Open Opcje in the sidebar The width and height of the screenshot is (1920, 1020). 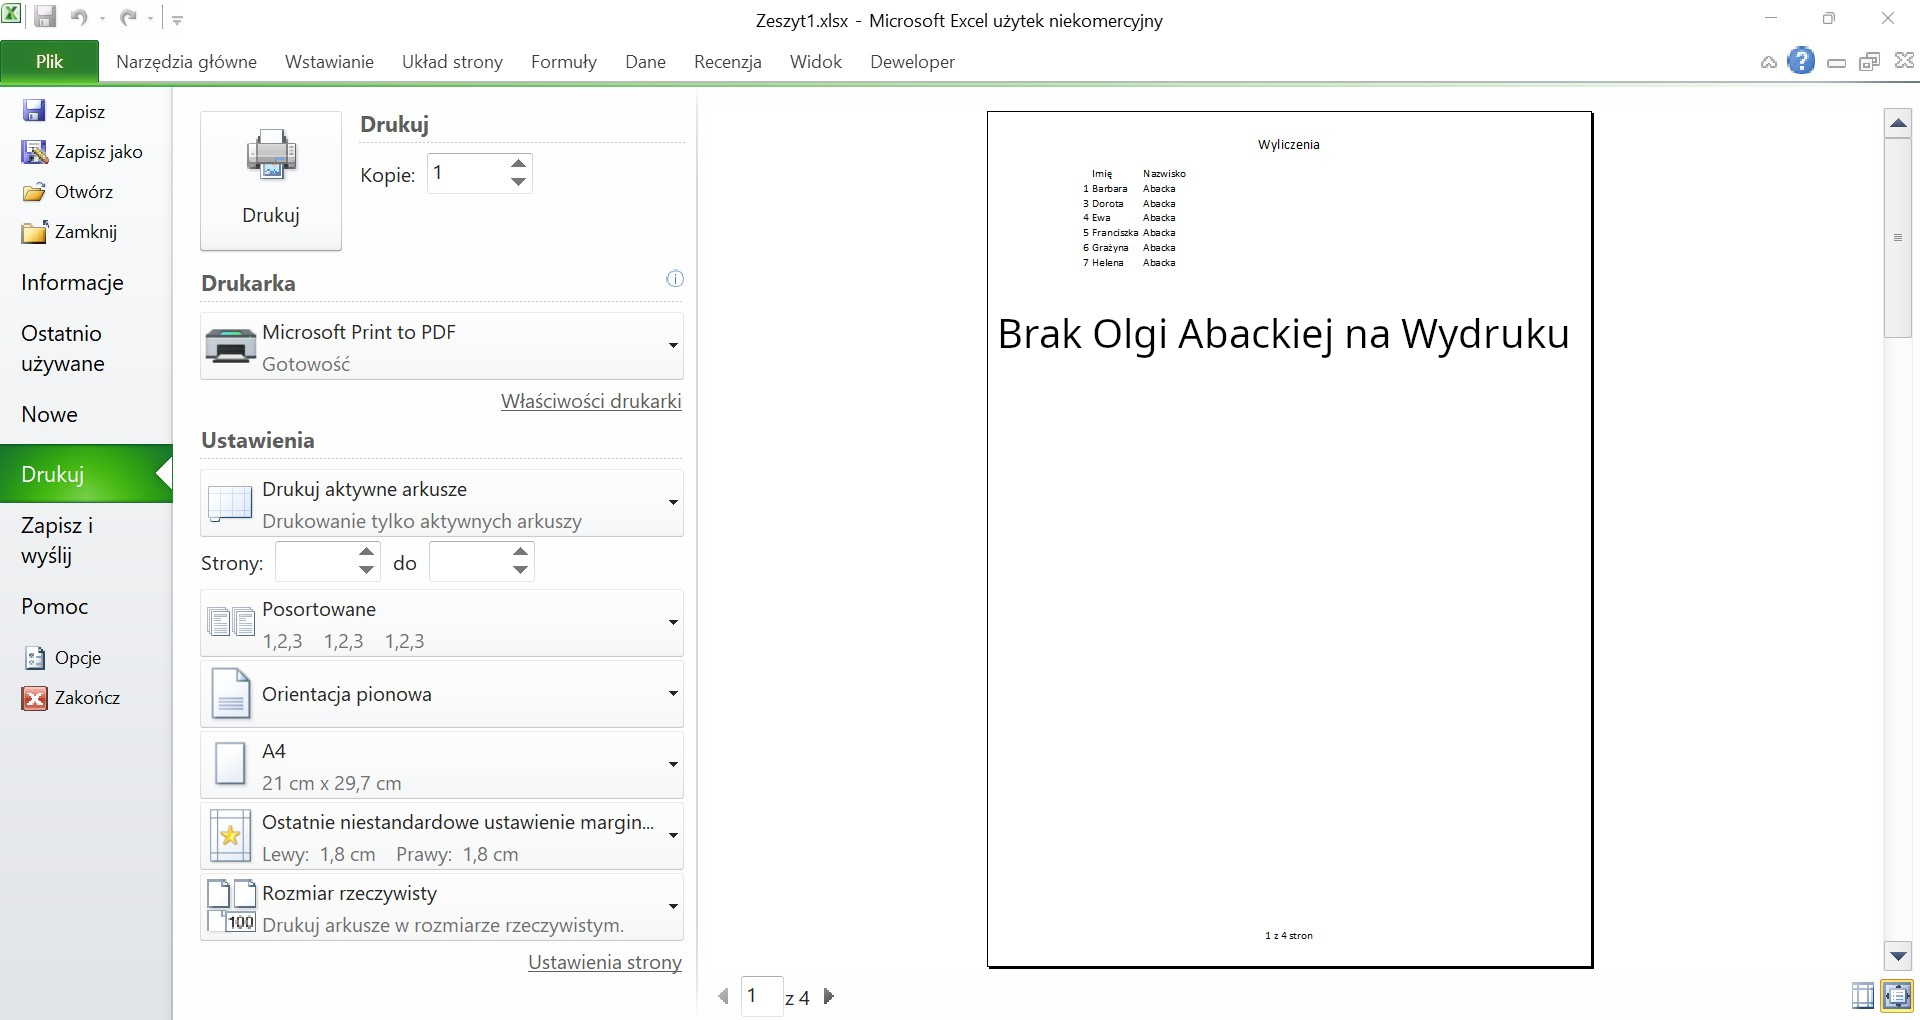[x=62, y=657]
